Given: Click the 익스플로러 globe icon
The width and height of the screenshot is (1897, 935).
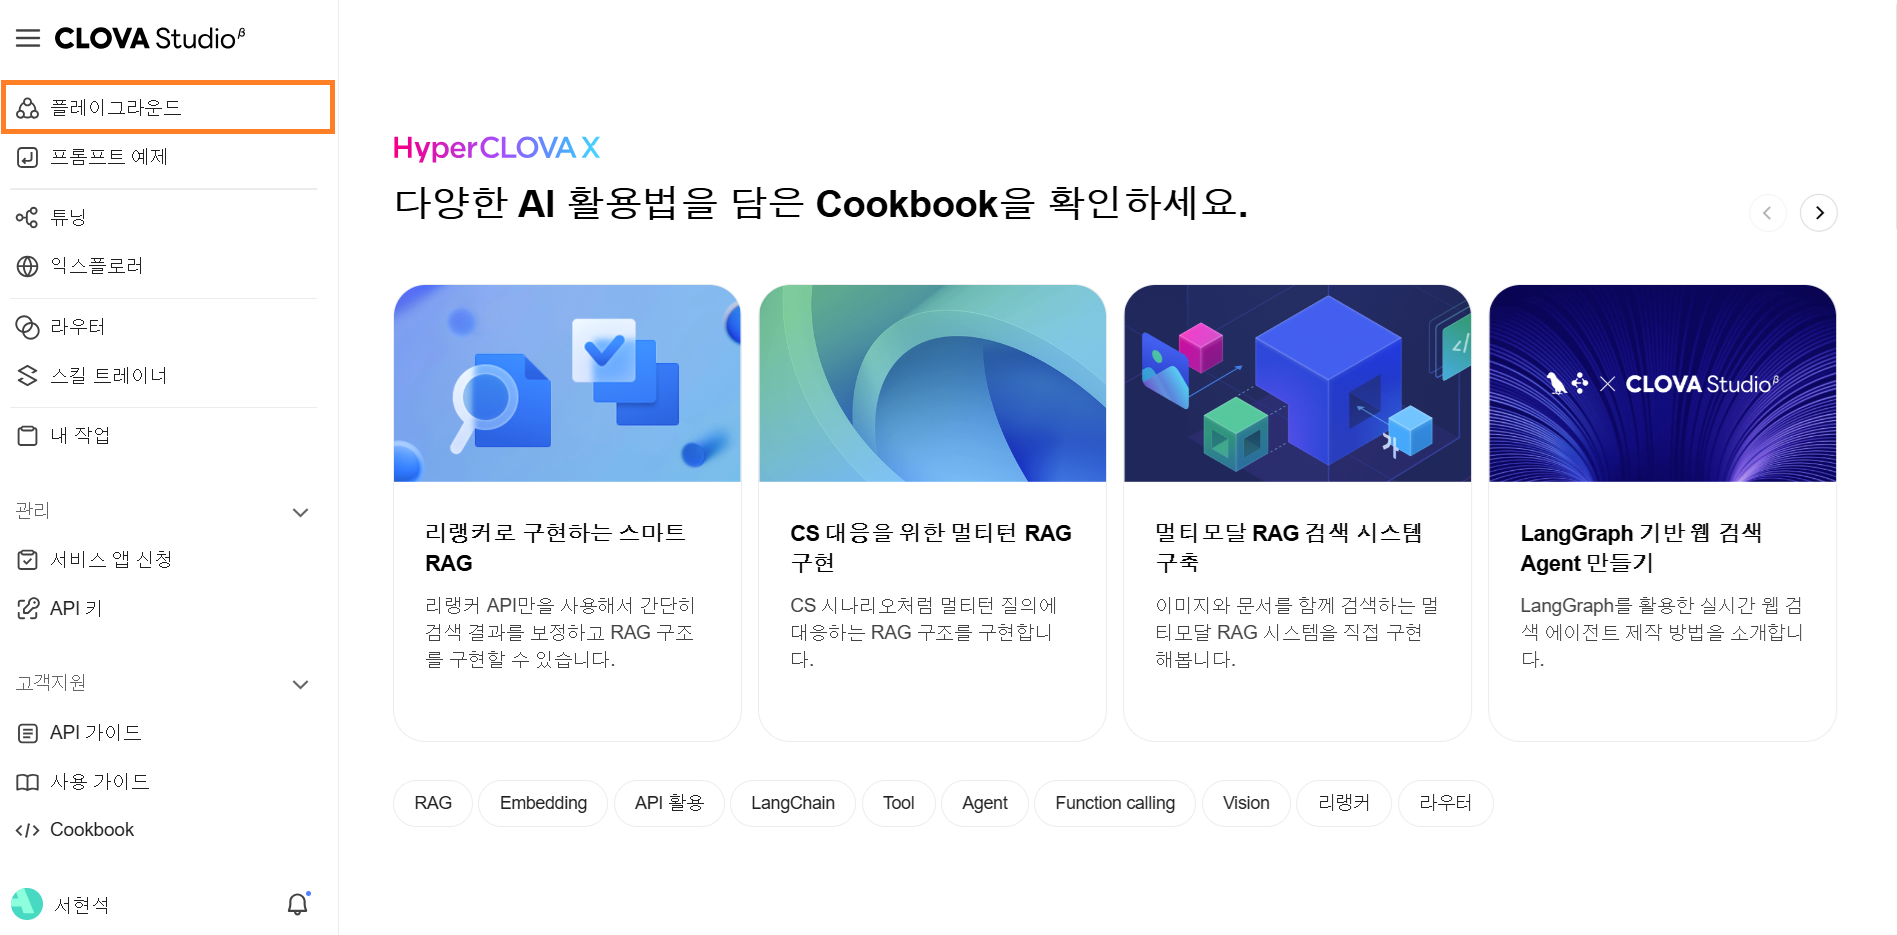Looking at the screenshot, I should [x=28, y=266].
